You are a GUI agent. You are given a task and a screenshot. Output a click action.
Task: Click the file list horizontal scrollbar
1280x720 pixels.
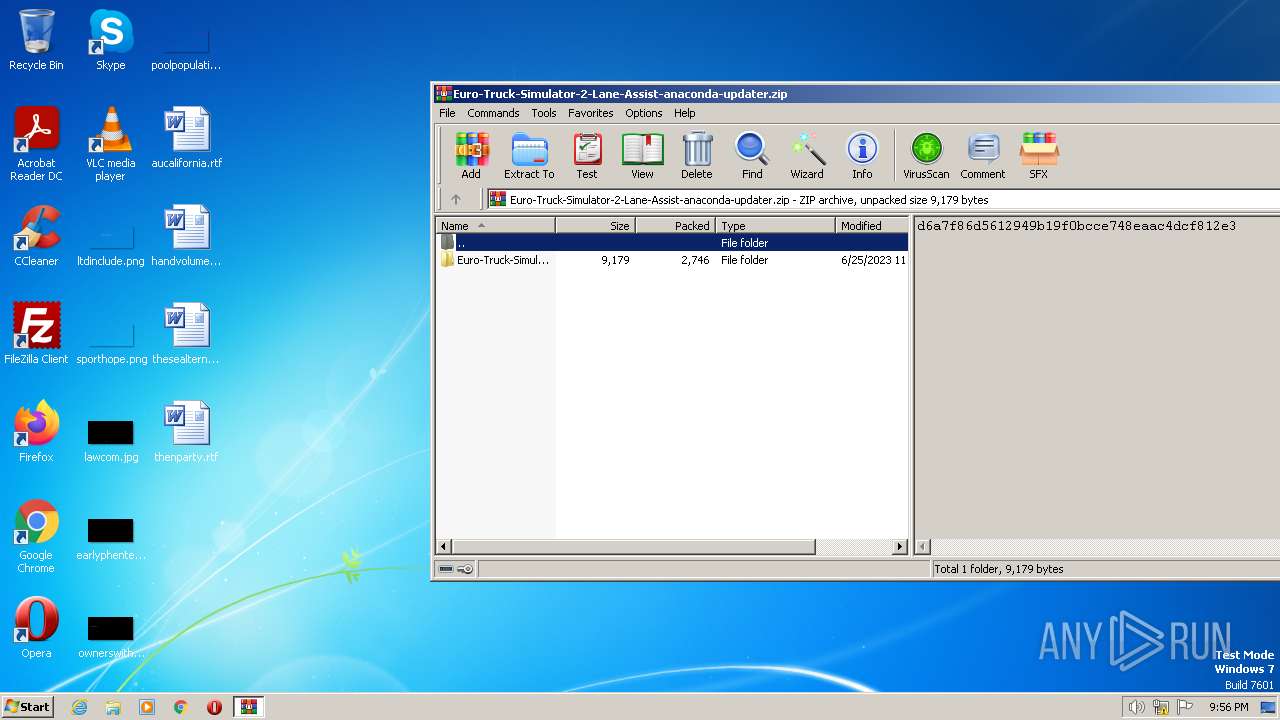tap(634, 547)
